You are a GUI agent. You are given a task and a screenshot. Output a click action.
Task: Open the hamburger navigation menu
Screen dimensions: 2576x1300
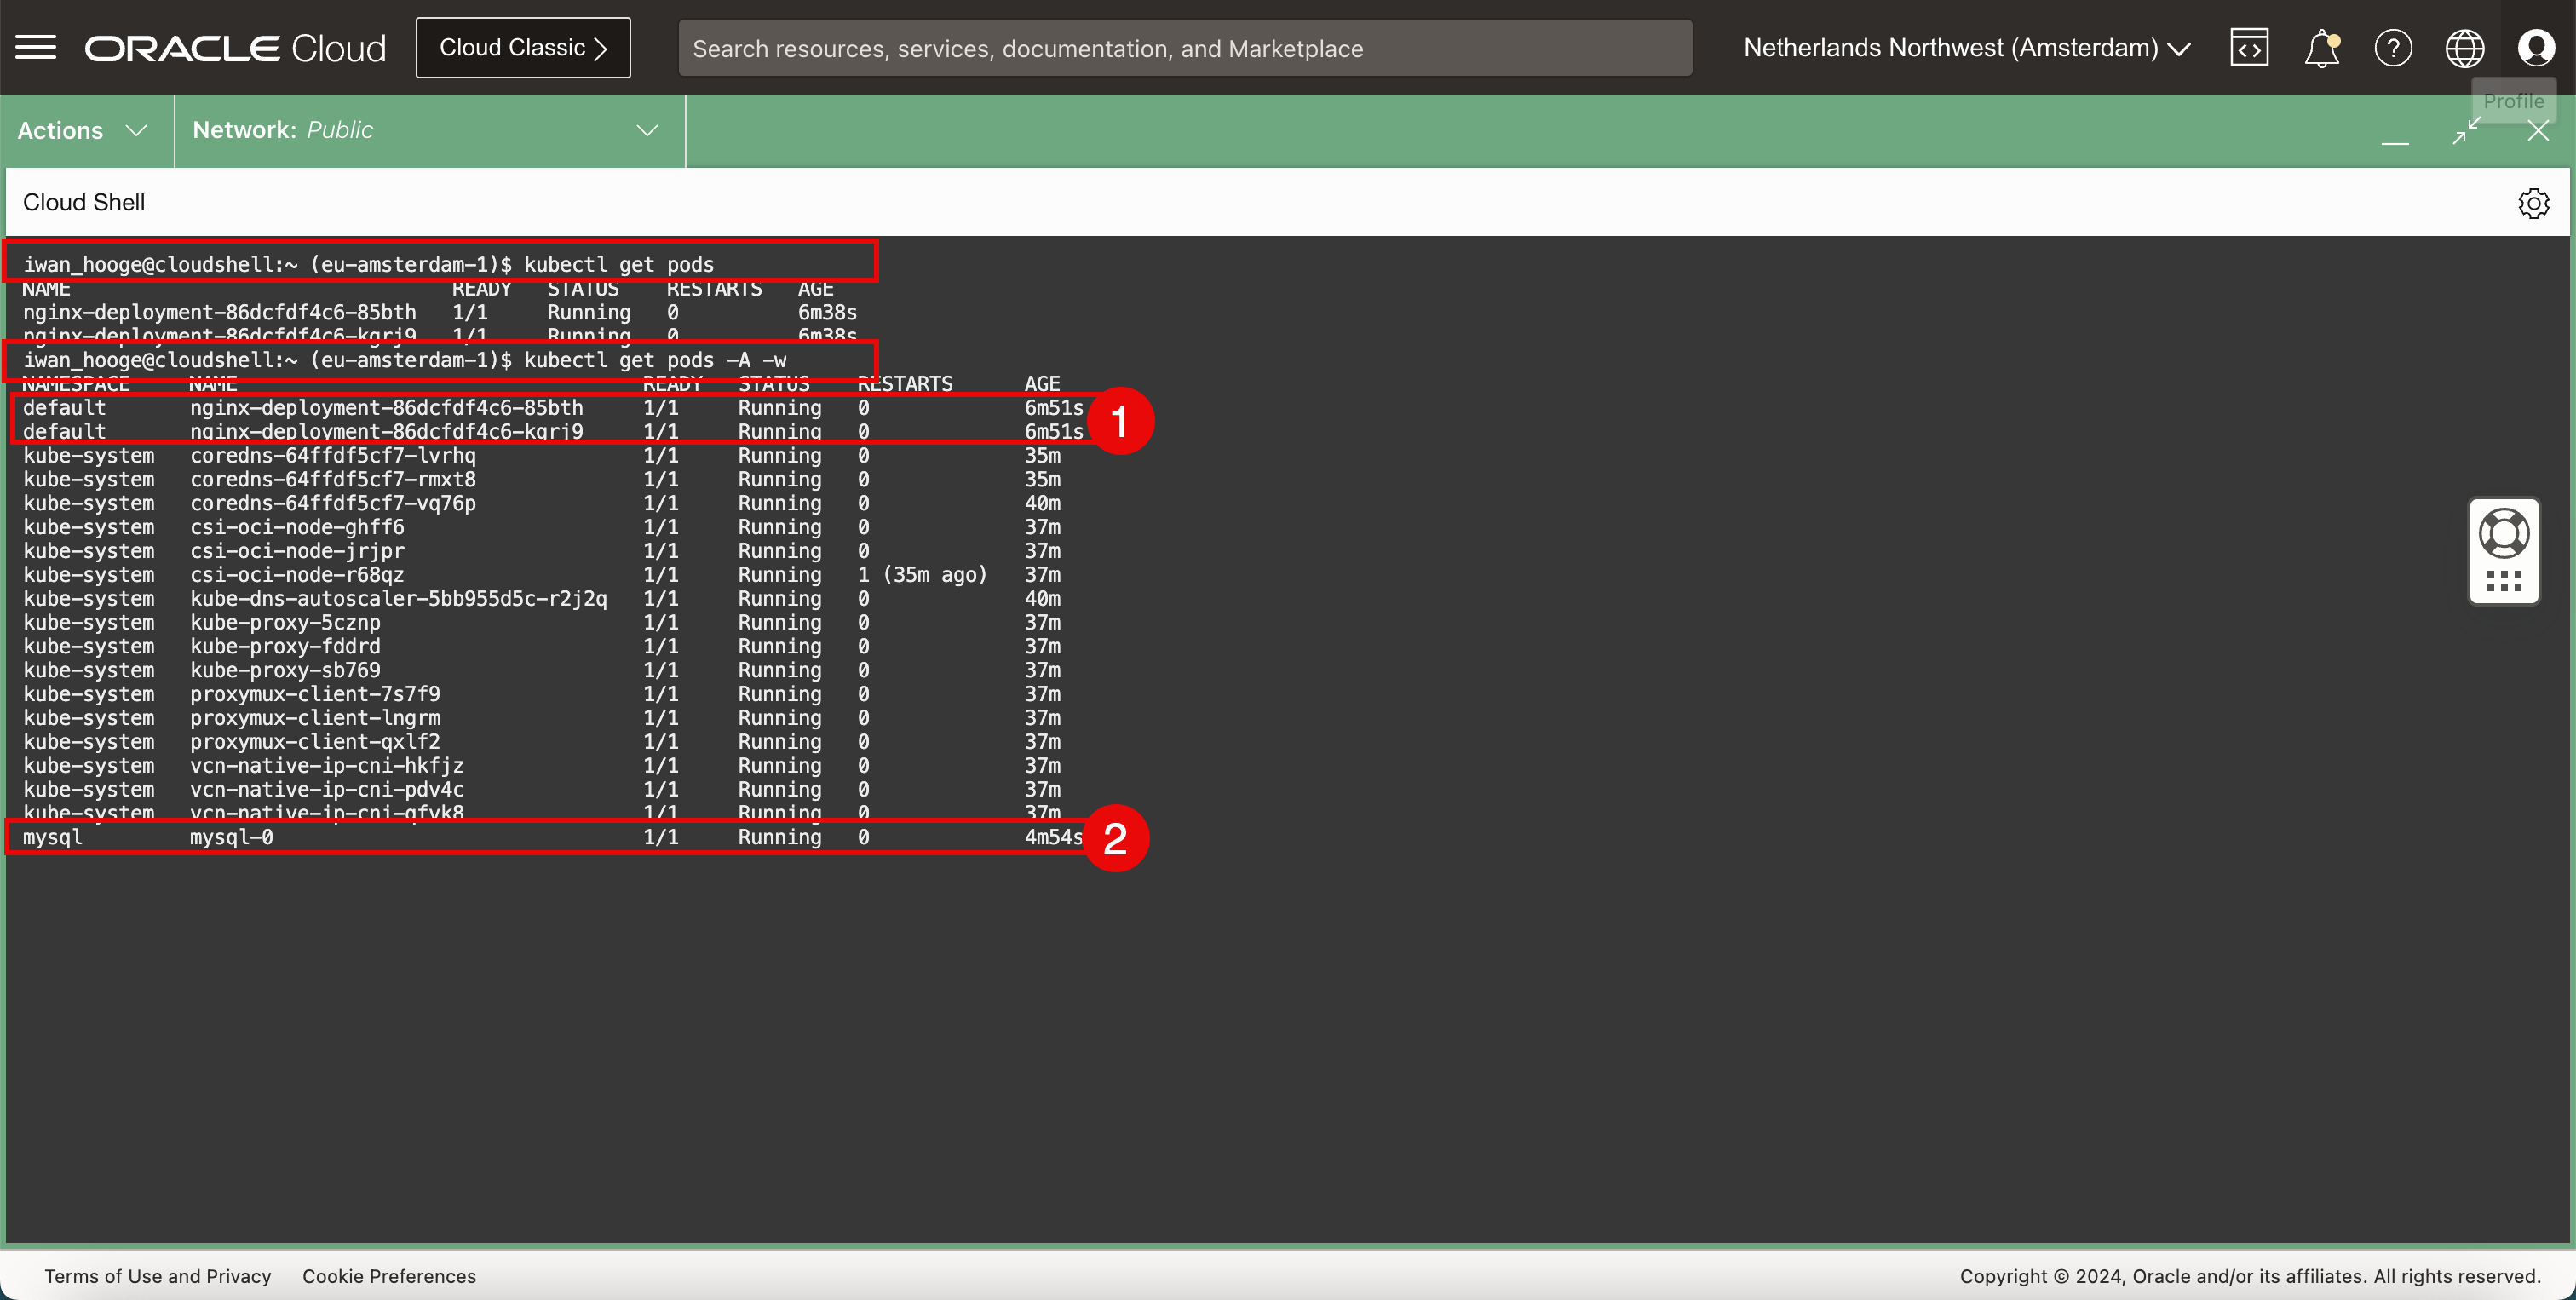[36, 47]
